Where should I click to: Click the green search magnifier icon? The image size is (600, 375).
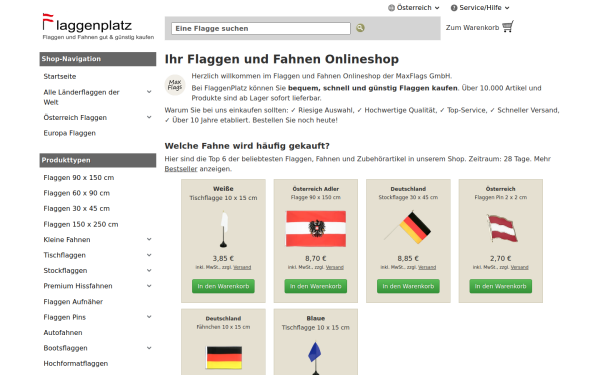click(x=360, y=28)
